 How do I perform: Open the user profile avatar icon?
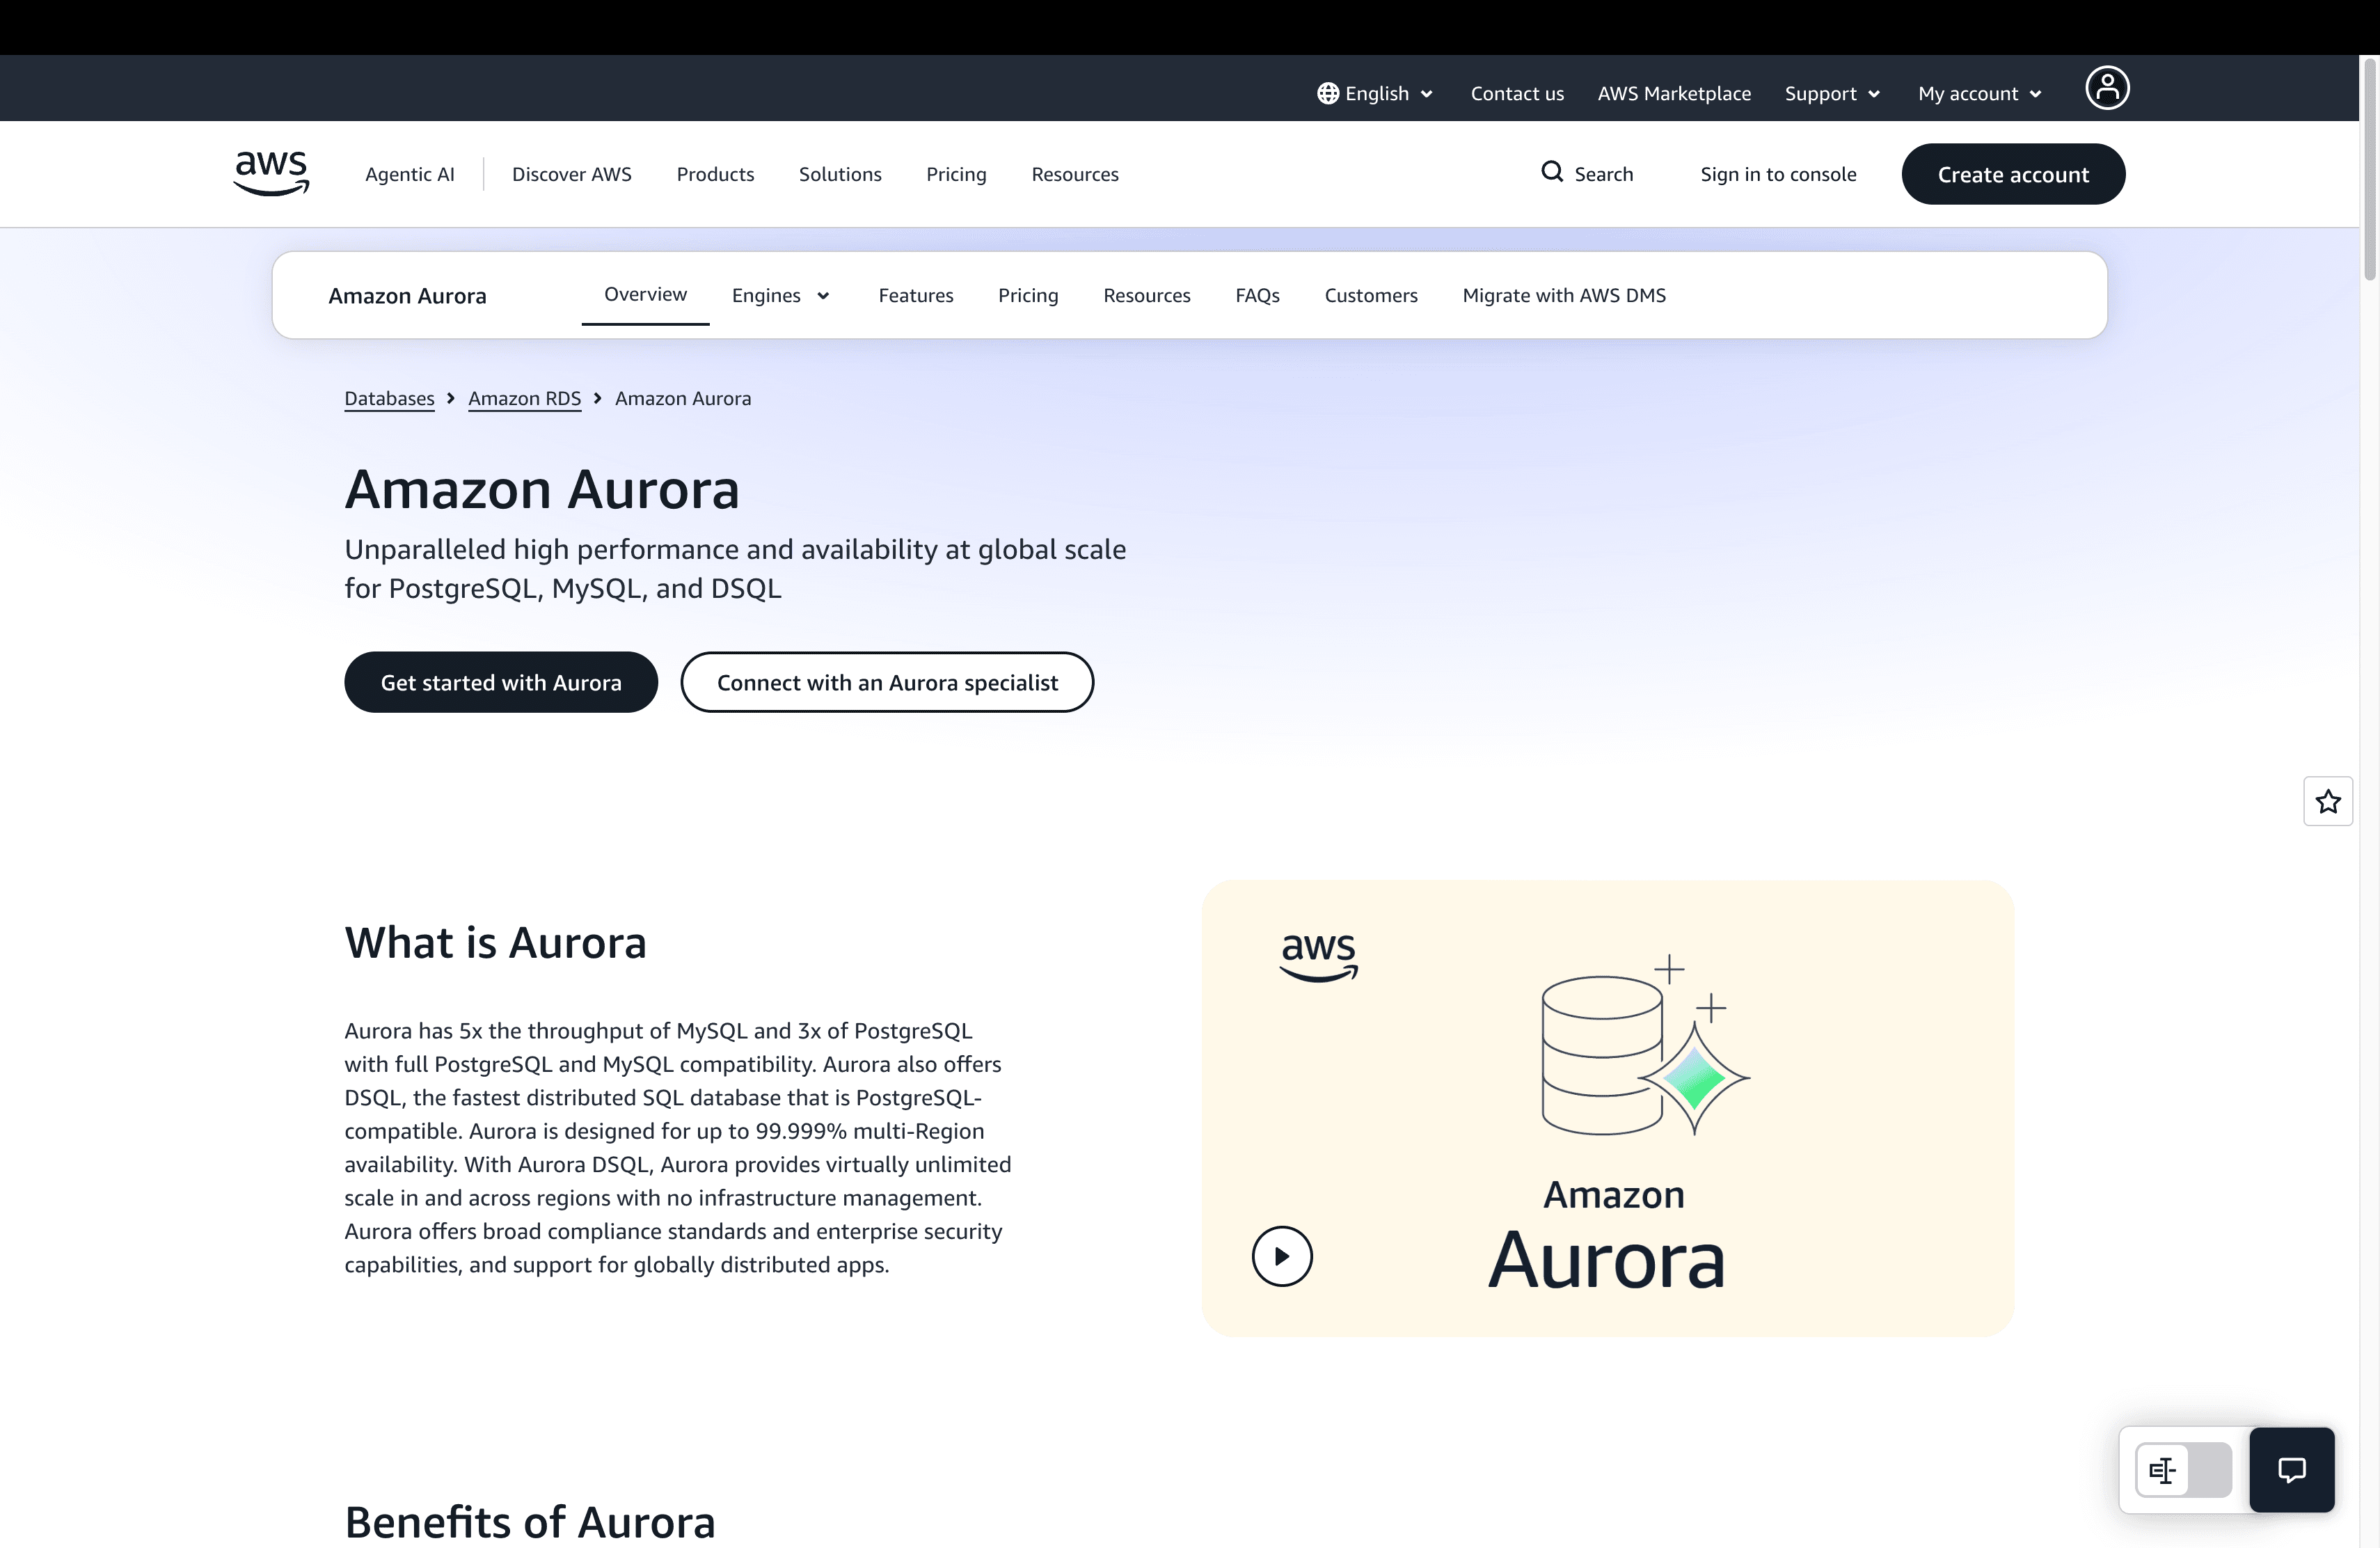[2107, 88]
